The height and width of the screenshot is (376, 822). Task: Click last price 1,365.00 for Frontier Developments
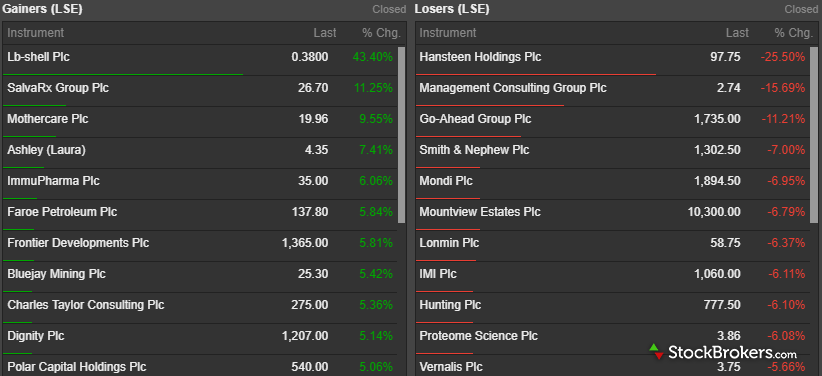tap(305, 242)
